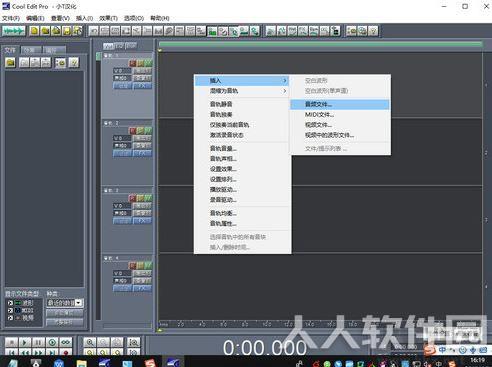Screen dimensions: 492x367
Task: Click the Loop play infinity button
Action: (x=66, y=342)
